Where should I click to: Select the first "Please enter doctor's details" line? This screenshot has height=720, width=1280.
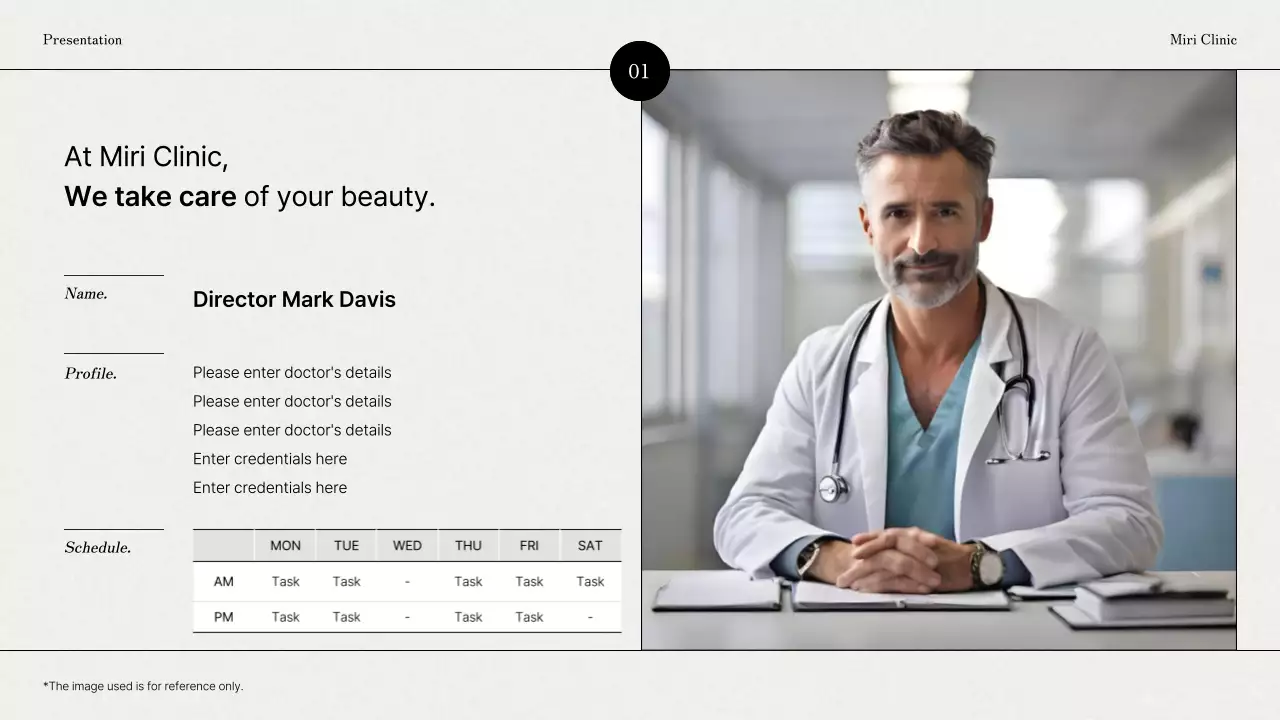pos(292,372)
